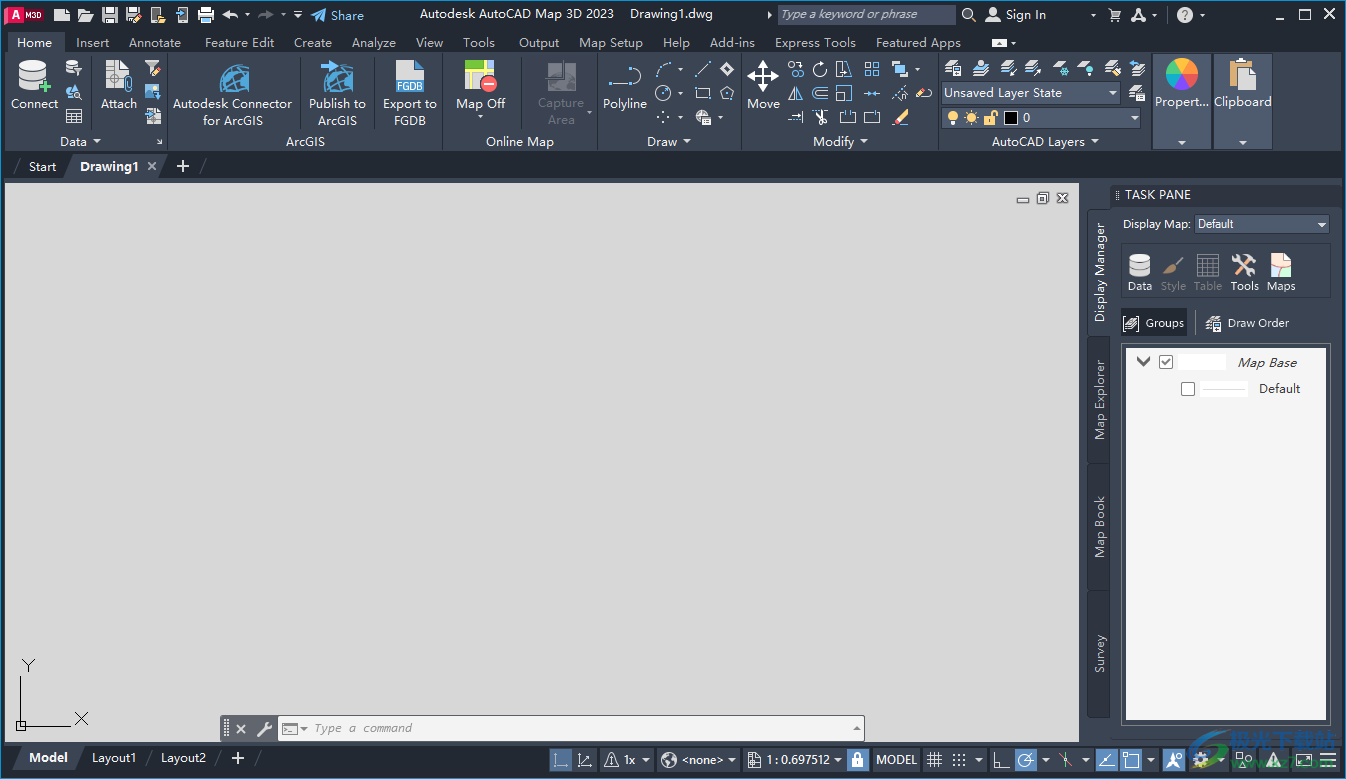This screenshot has width=1346, height=779.
Task: Toggle layer freeze sun icon
Action: [971, 118]
